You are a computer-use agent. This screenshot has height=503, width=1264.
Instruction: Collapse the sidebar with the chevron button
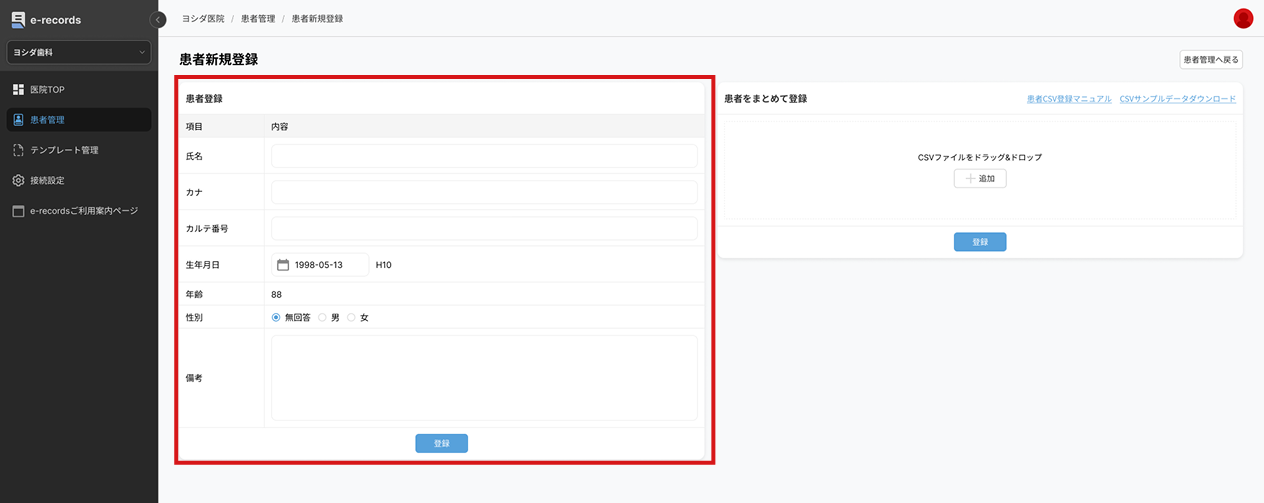tap(157, 20)
